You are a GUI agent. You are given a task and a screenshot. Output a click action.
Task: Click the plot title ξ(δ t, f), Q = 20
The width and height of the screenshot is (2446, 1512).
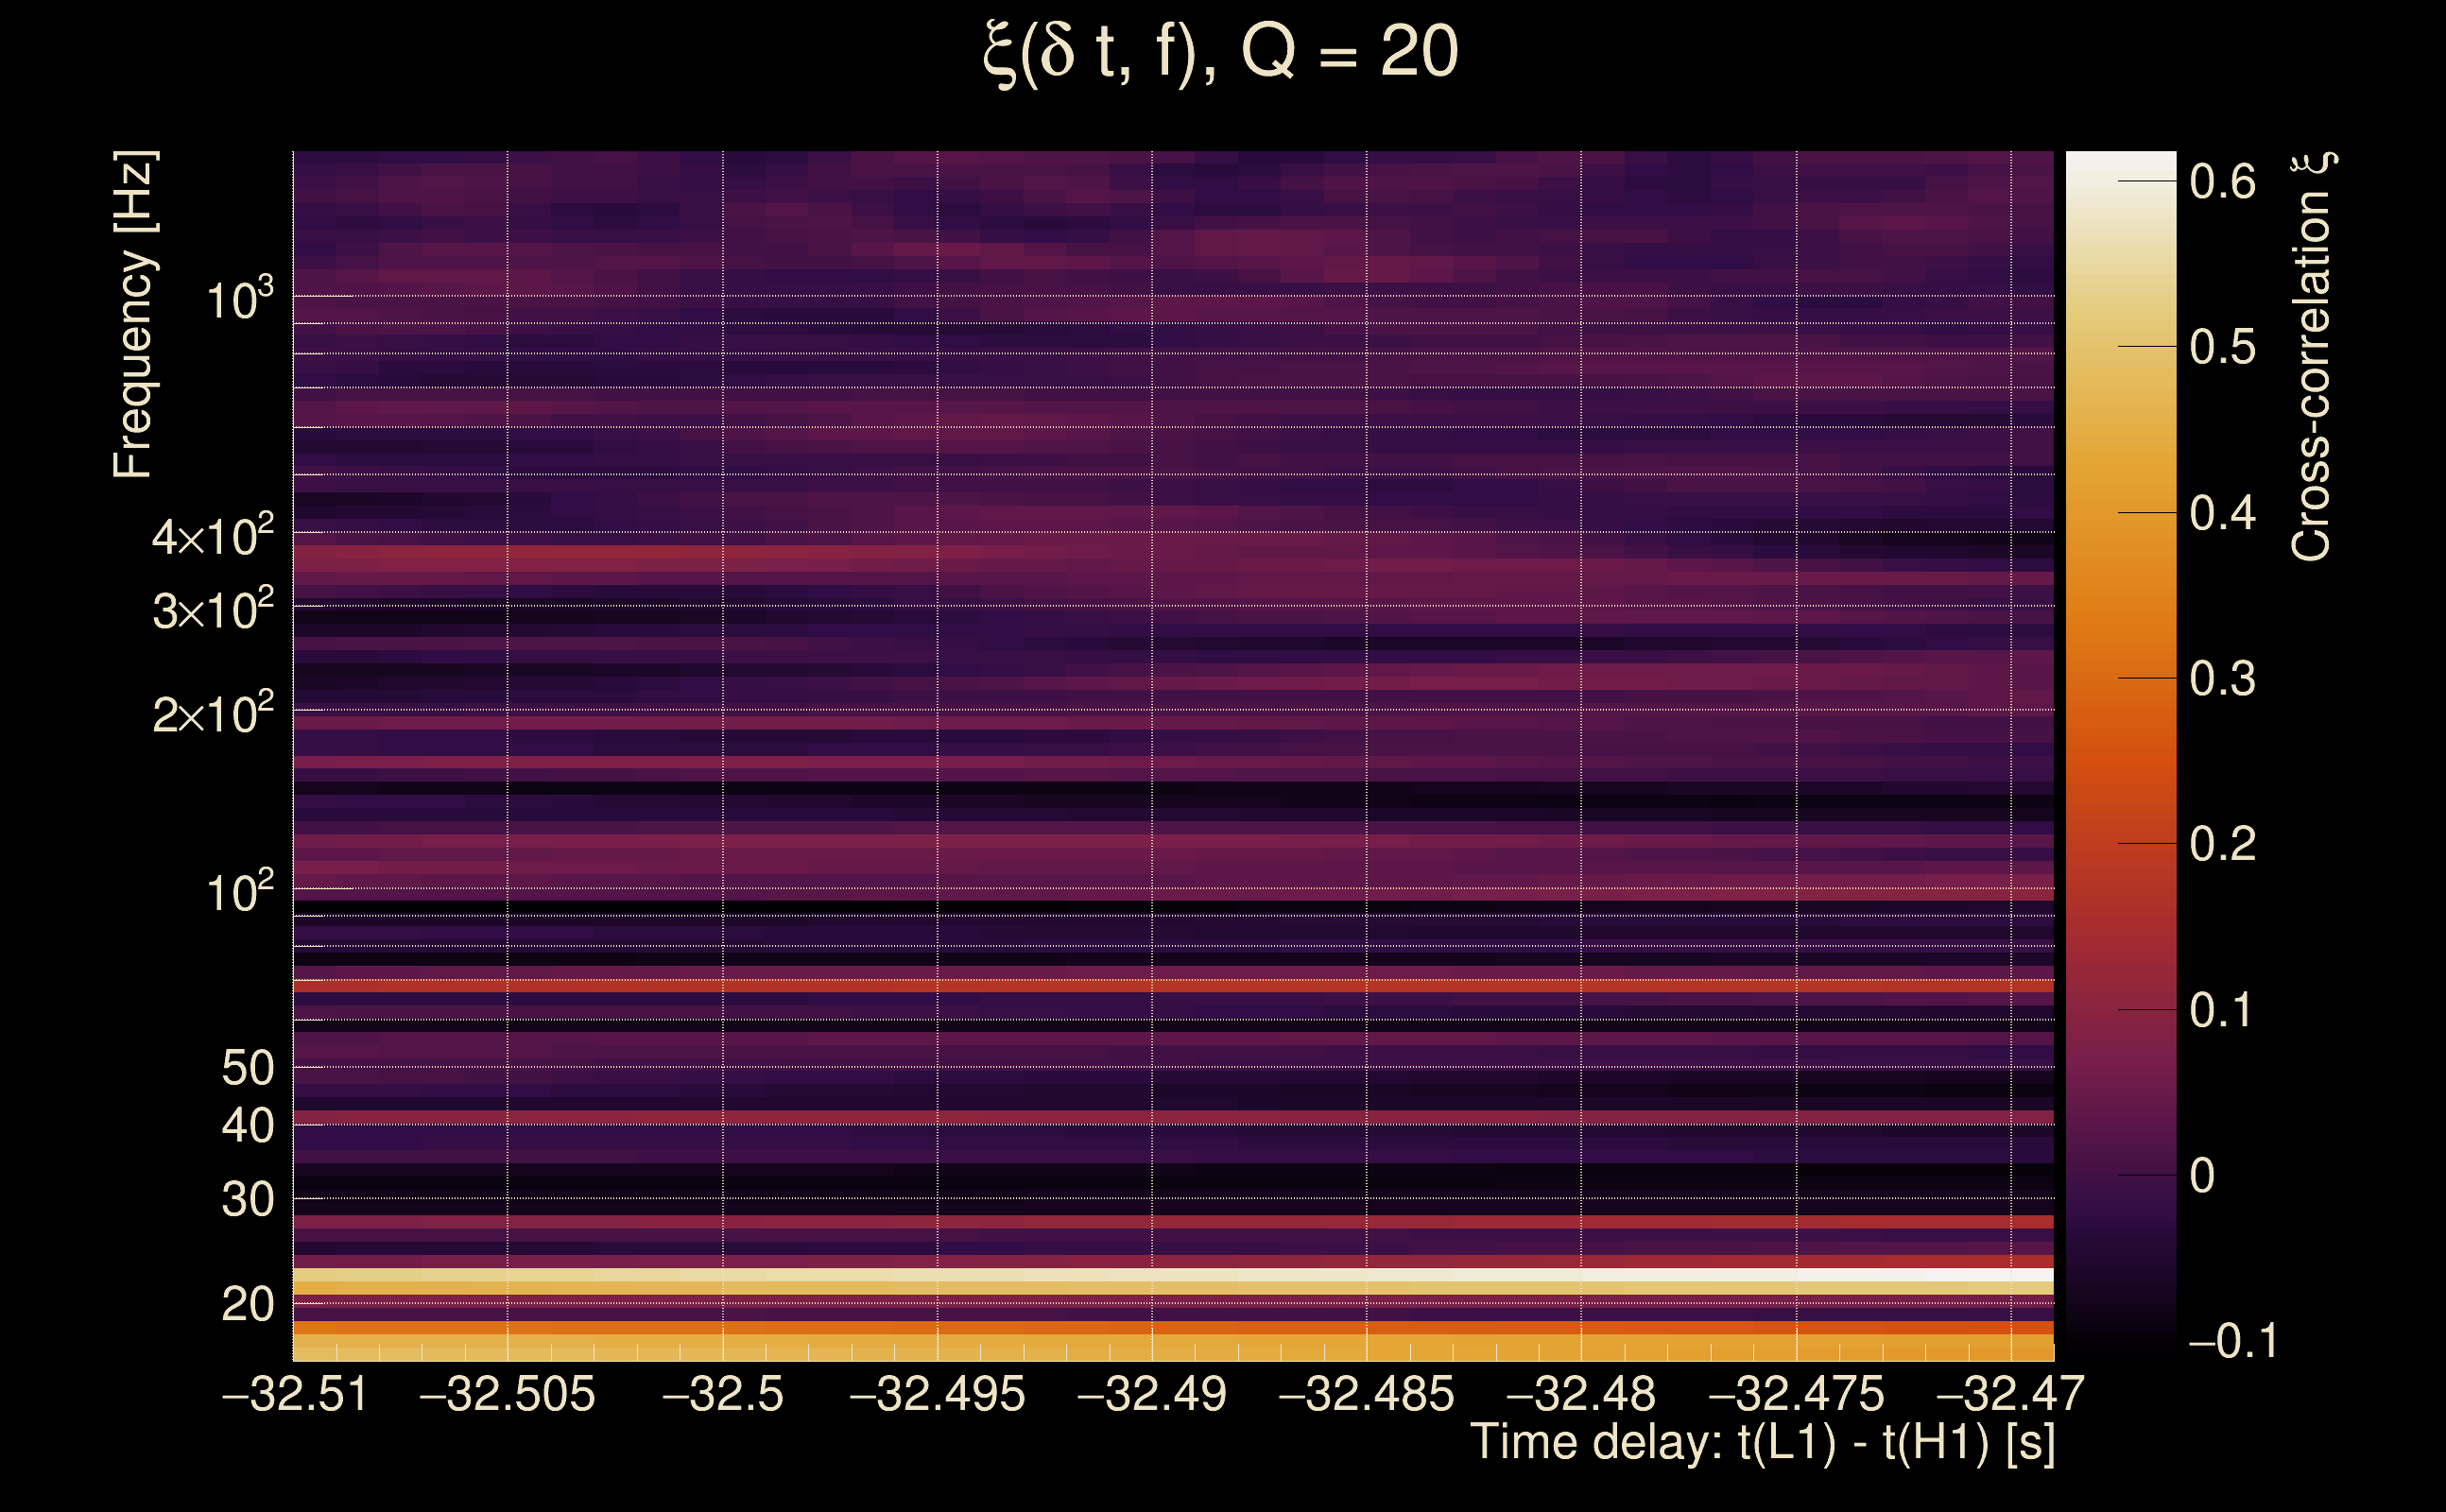click(1221, 52)
